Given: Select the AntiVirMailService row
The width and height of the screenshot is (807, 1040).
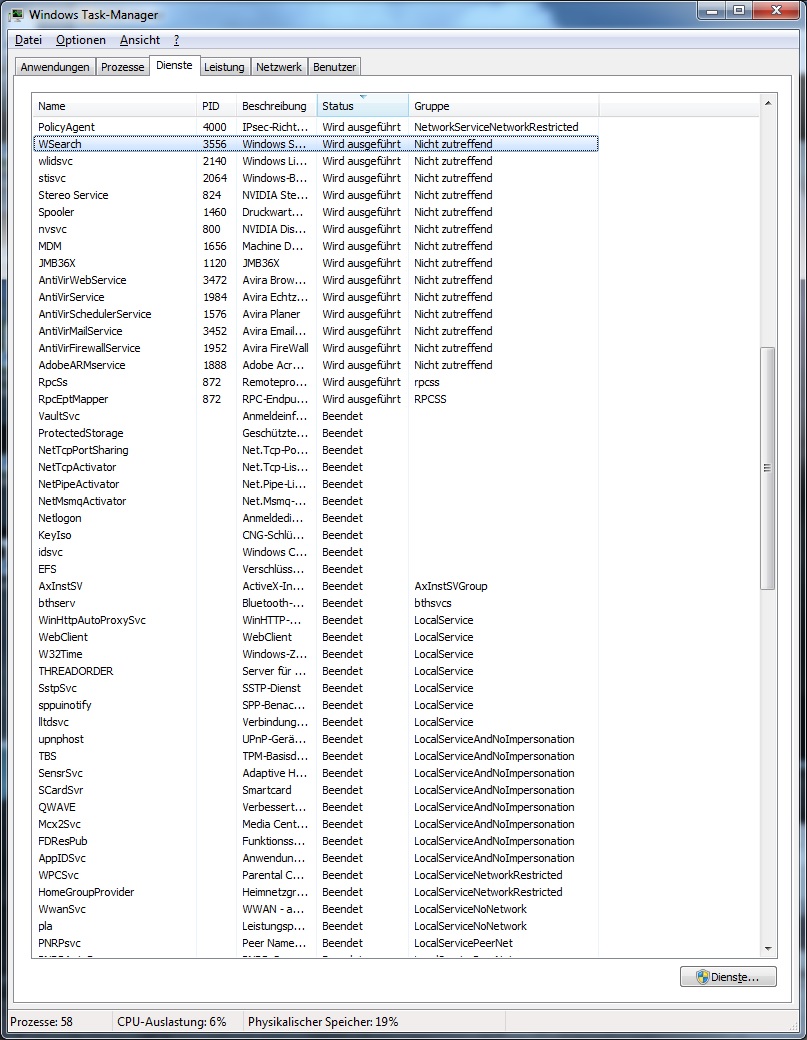Looking at the screenshot, I should 316,331.
